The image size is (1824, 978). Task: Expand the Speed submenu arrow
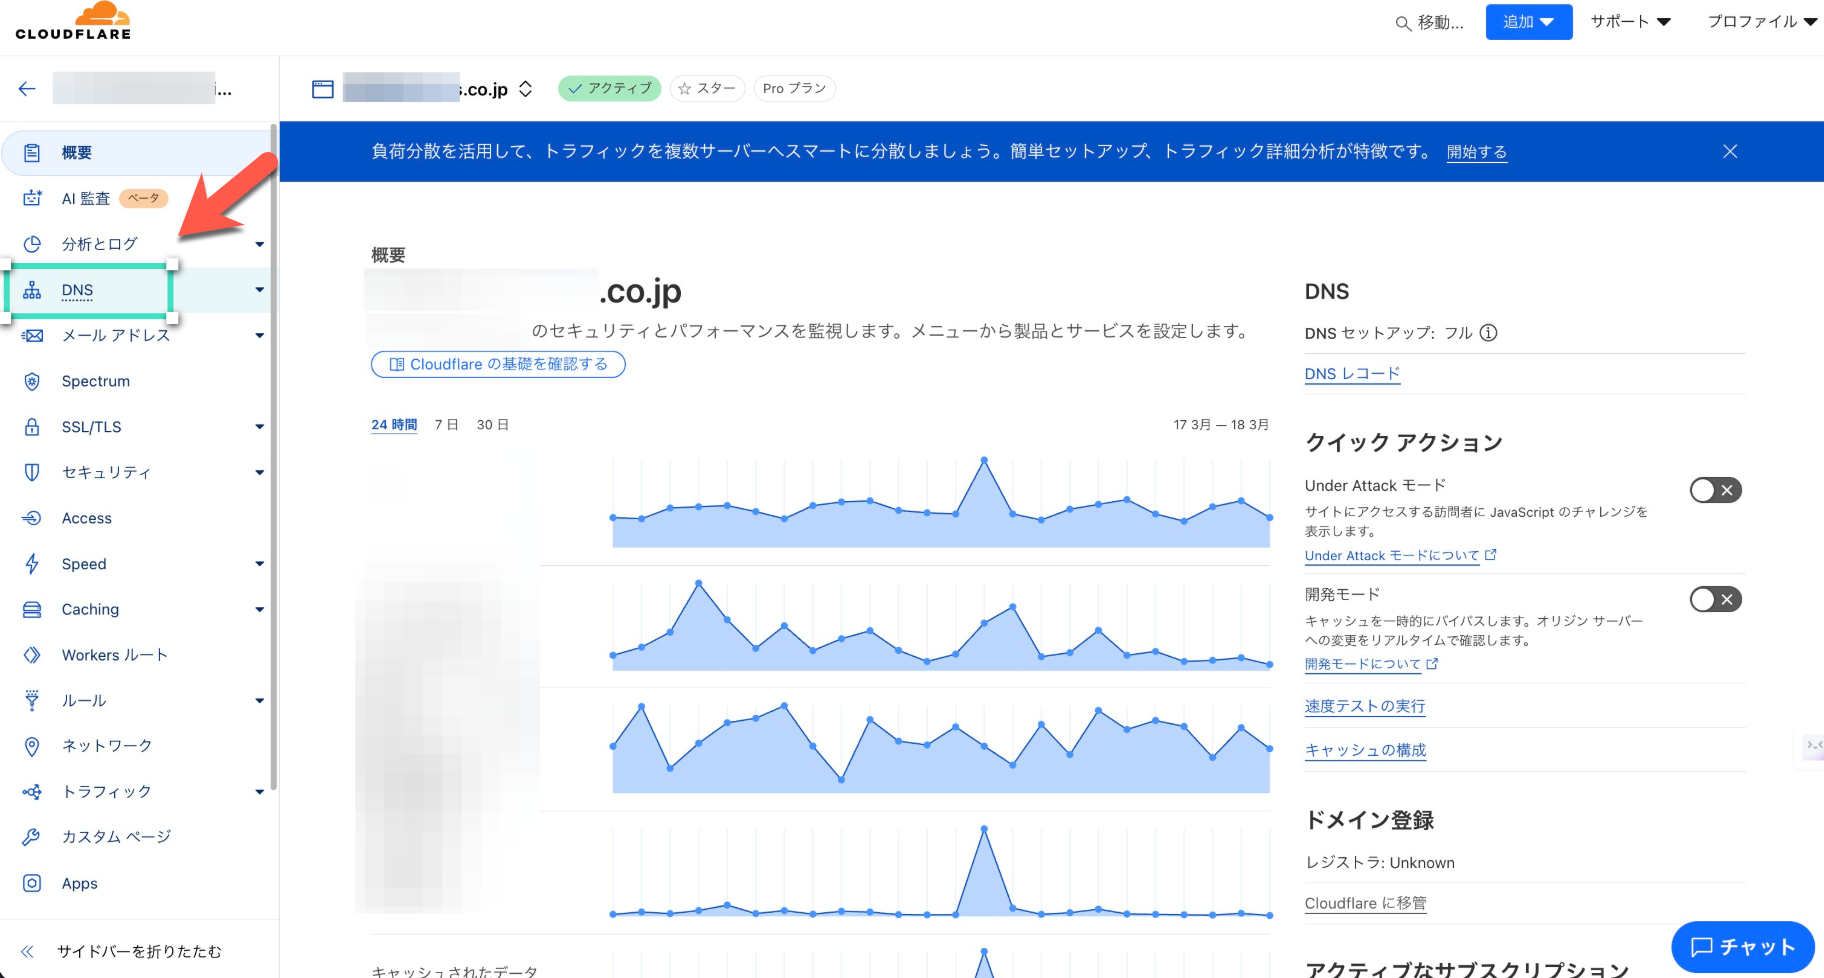coord(259,564)
